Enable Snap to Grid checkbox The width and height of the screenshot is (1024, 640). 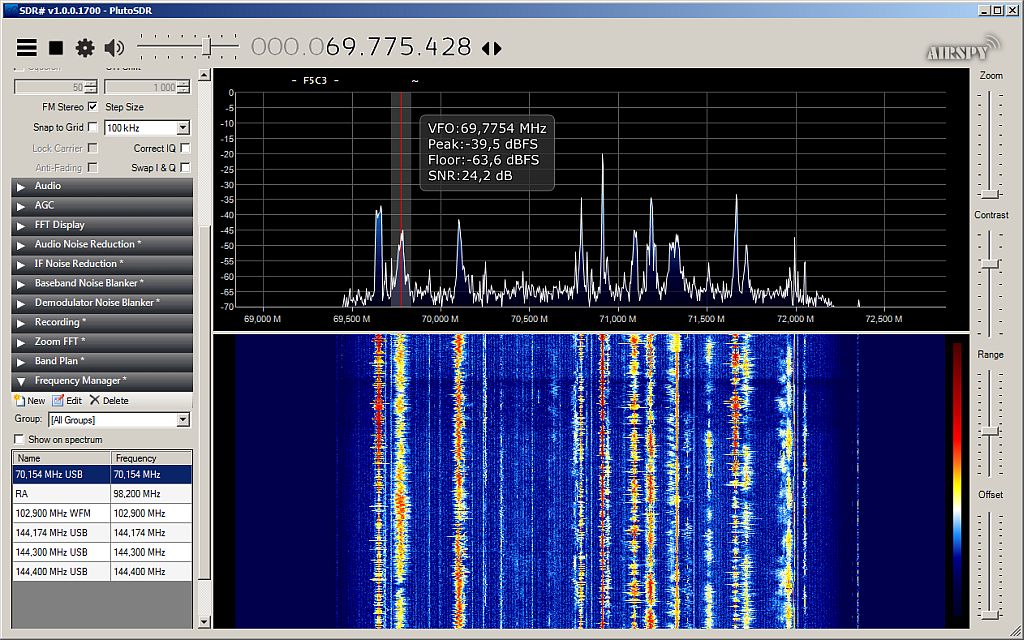[93, 127]
